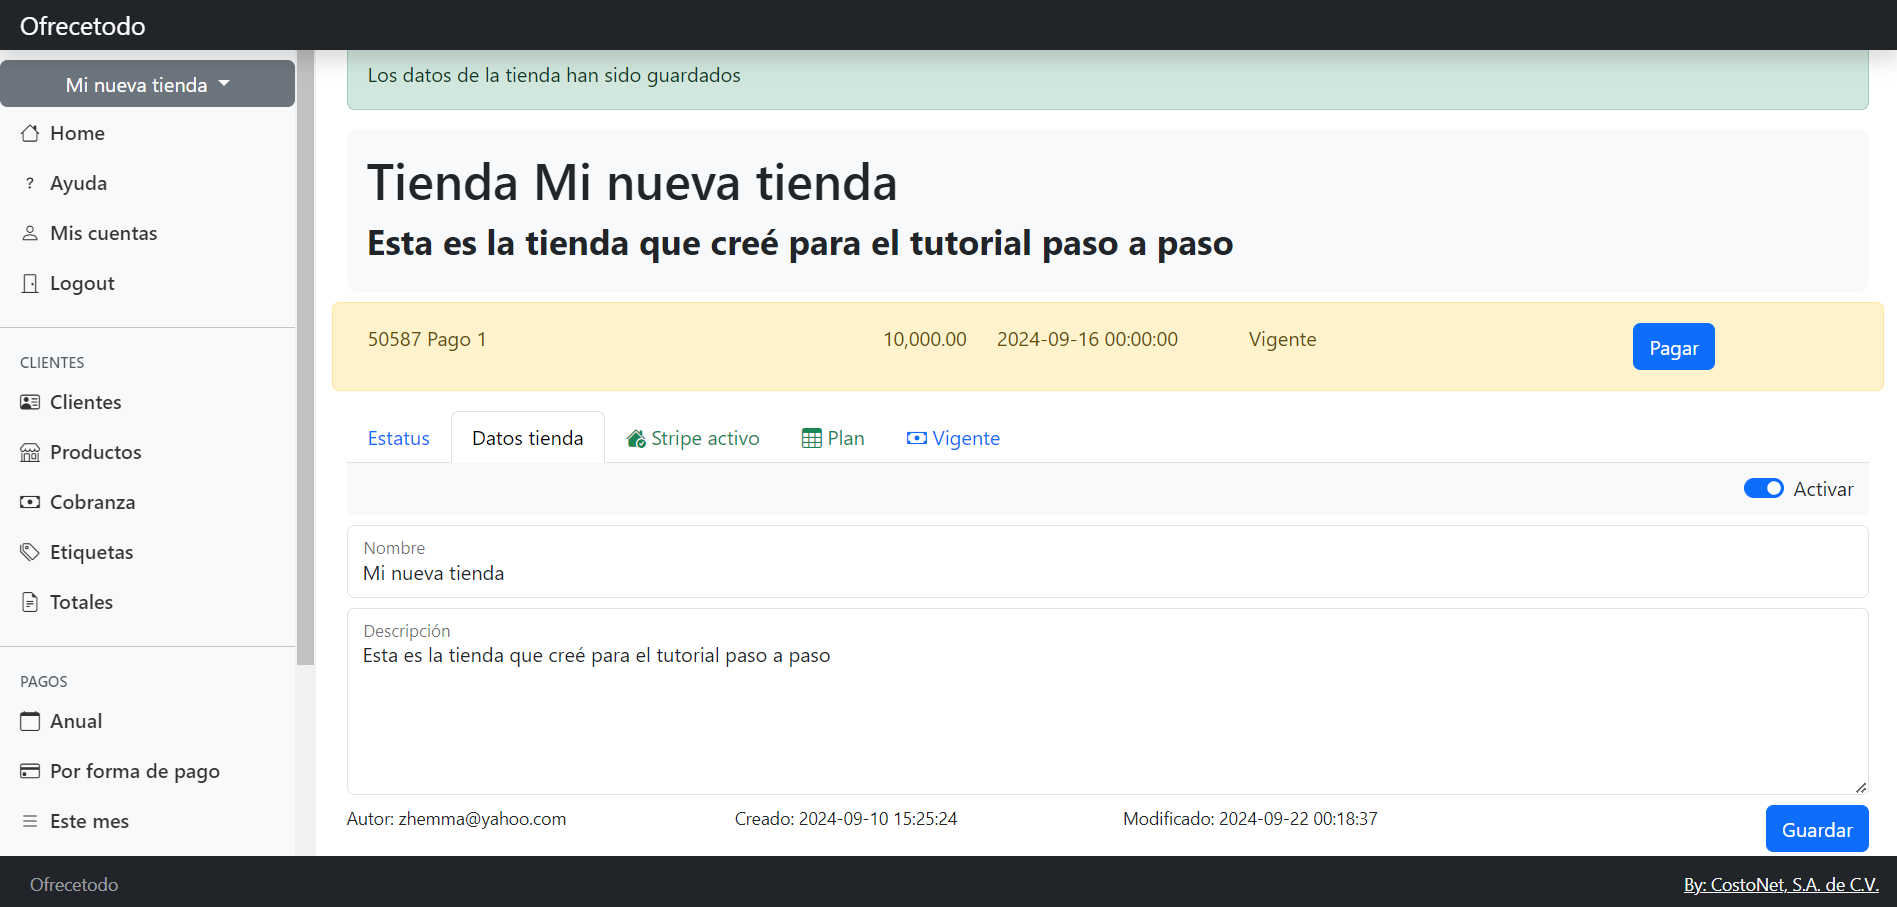
Task: Click the sidebar vertical scrollbar
Action: 305,360
